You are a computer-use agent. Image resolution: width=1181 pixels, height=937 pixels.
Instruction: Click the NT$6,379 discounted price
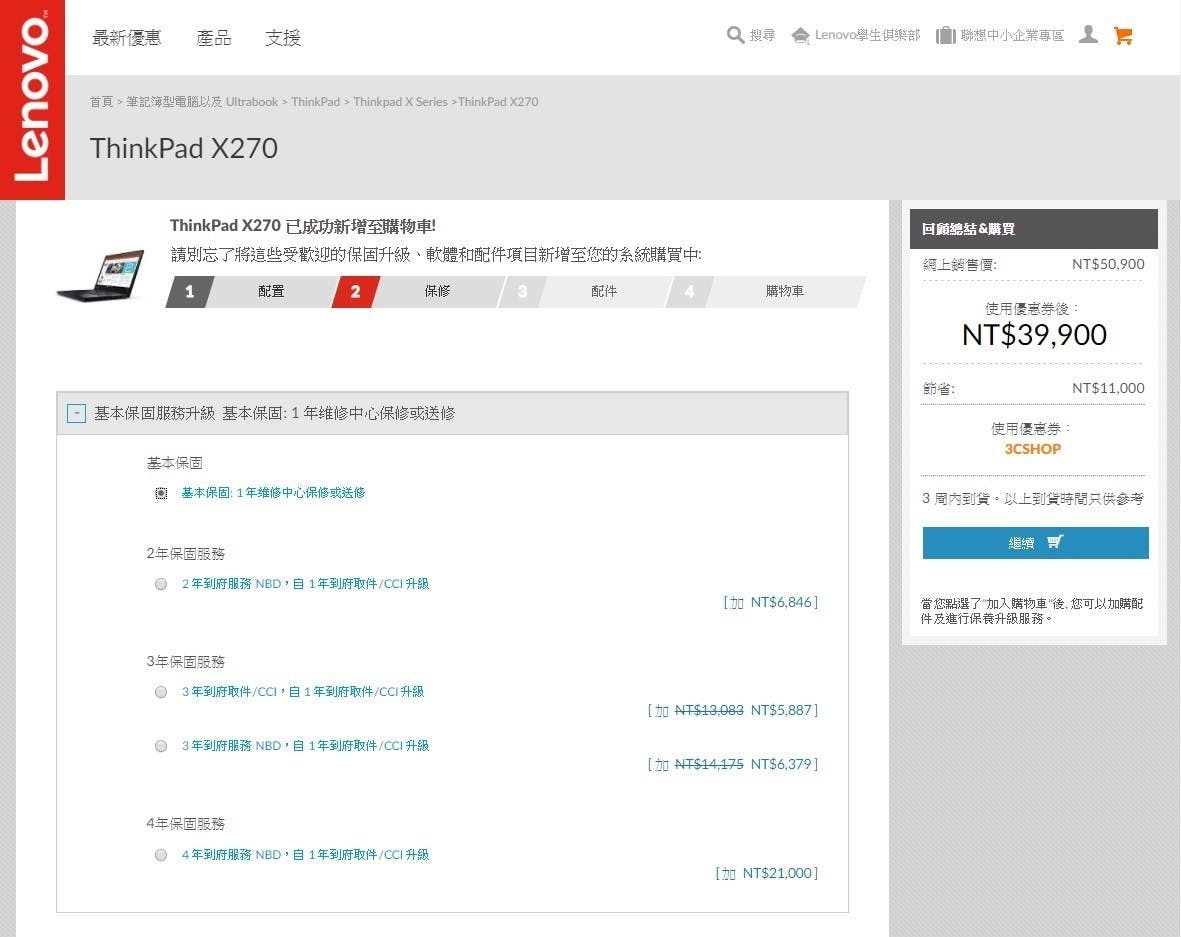coord(781,765)
